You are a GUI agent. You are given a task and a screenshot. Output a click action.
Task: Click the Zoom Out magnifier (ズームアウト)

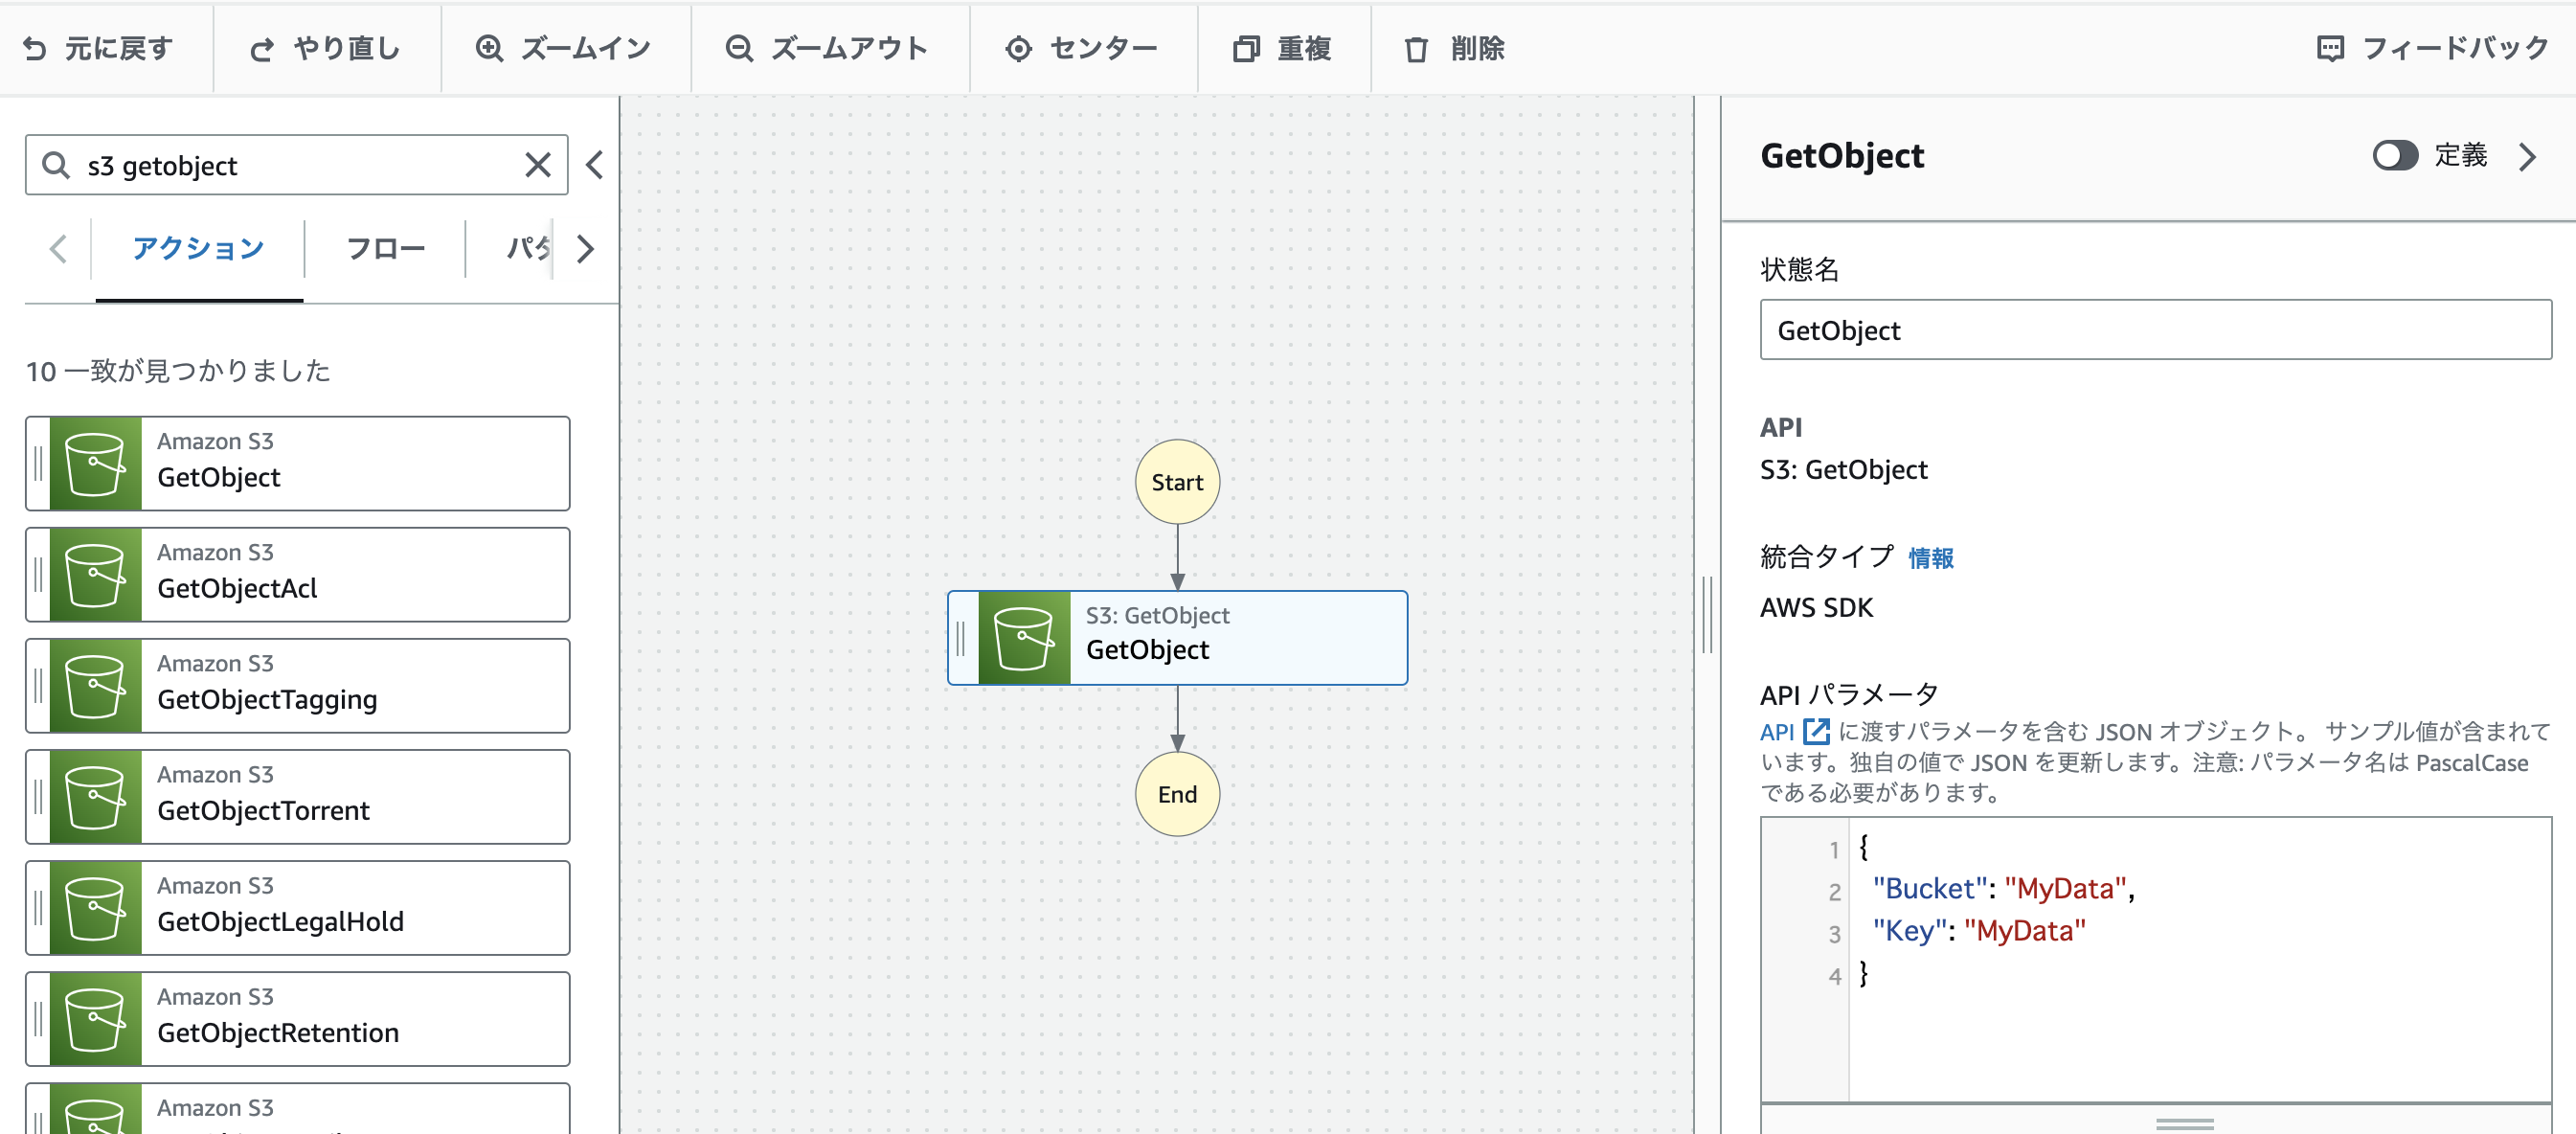739,48
